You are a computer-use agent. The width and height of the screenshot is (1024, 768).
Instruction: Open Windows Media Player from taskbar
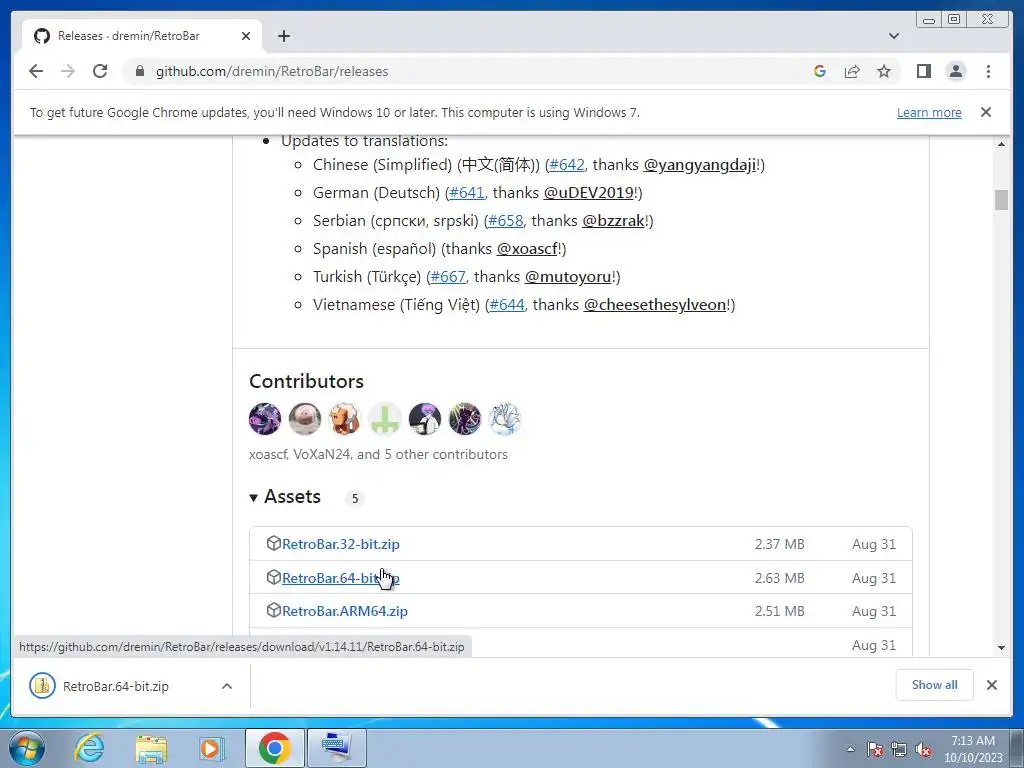pos(212,748)
